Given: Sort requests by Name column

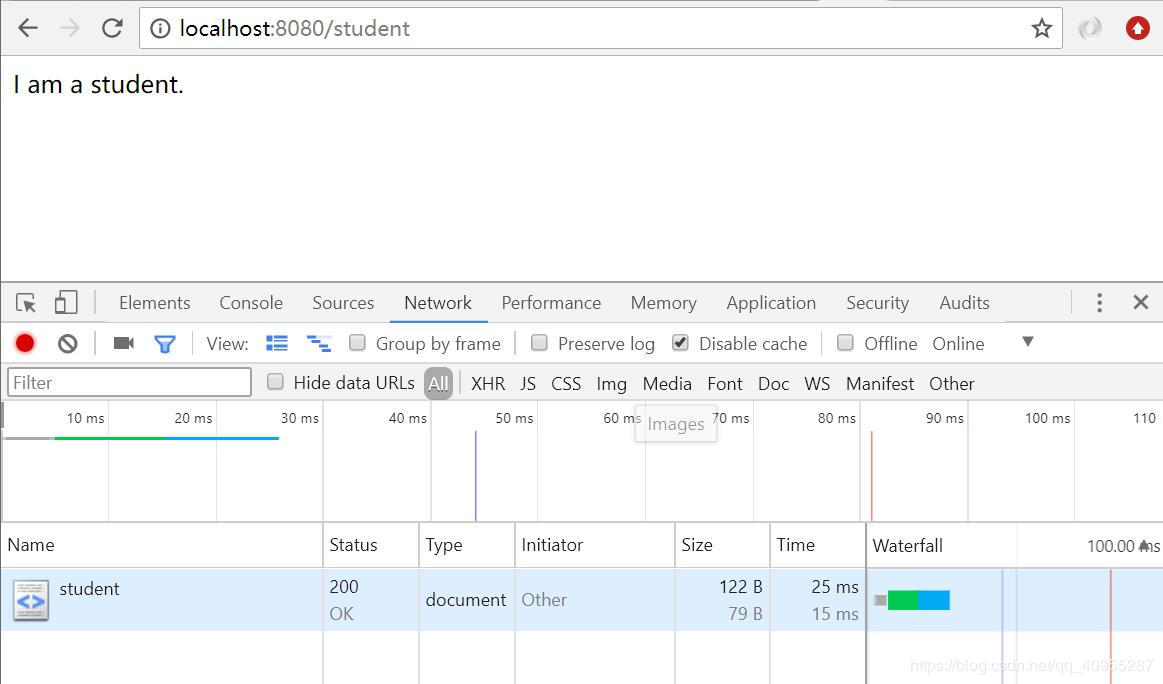Looking at the screenshot, I should [162, 545].
